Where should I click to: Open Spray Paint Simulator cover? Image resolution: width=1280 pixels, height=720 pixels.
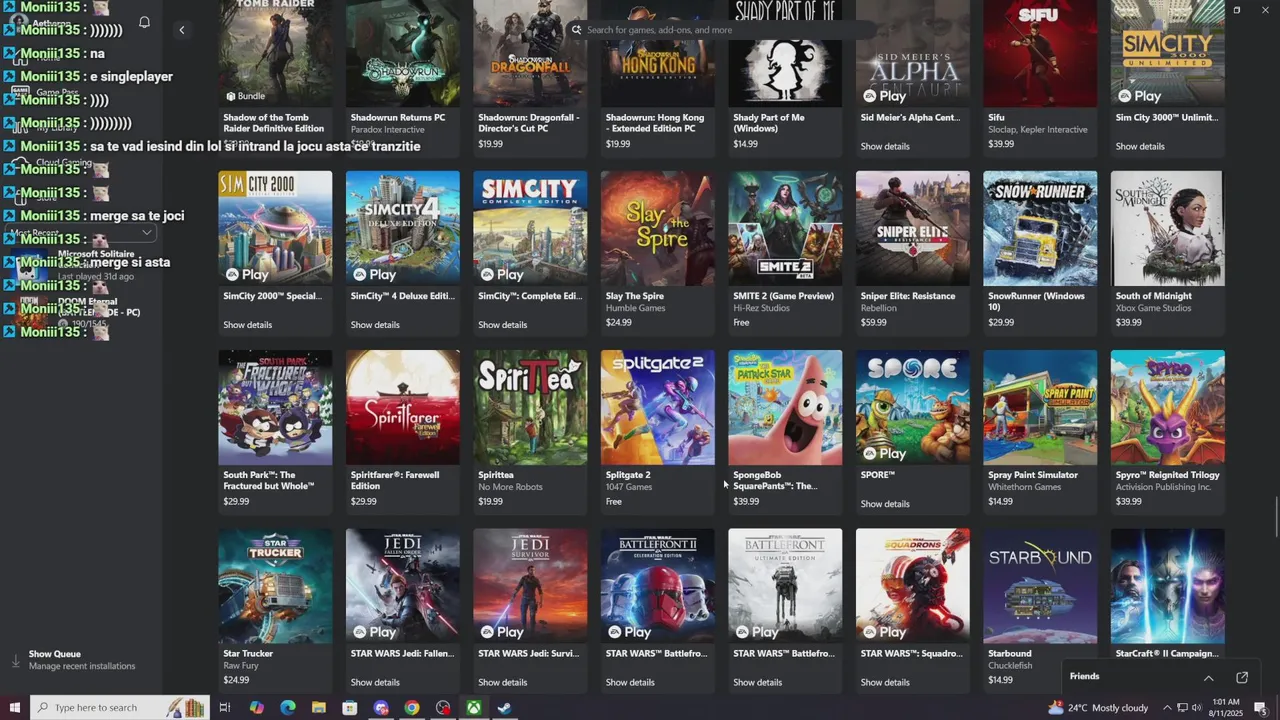coord(1040,407)
